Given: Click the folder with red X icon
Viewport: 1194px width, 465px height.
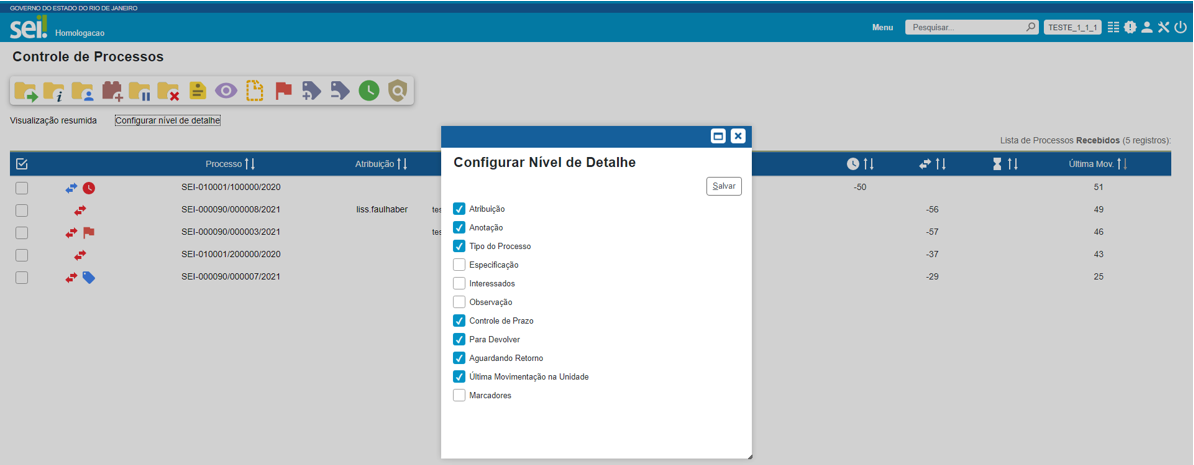Looking at the screenshot, I should point(168,91).
